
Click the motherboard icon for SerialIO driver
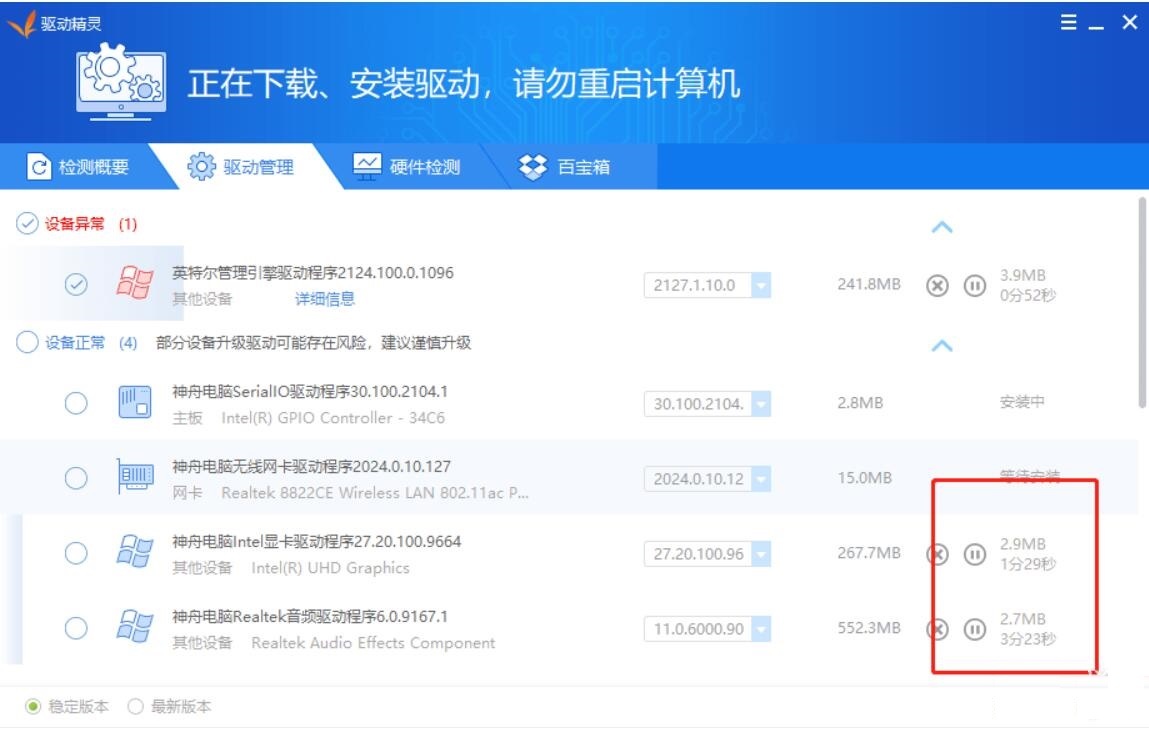[x=135, y=402]
